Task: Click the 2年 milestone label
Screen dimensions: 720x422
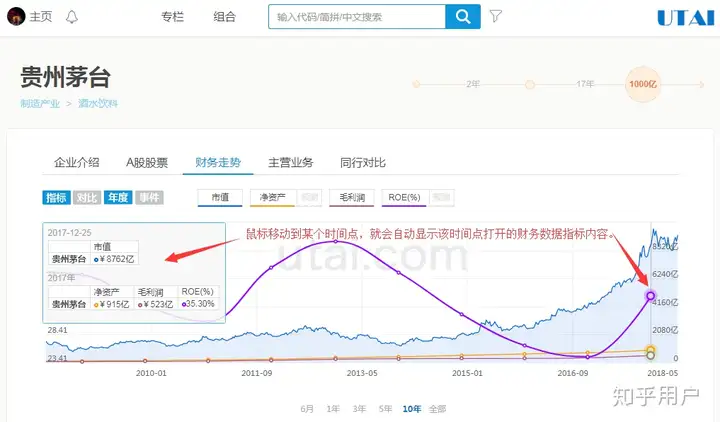Action: pyautogui.click(x=473, y=84)
